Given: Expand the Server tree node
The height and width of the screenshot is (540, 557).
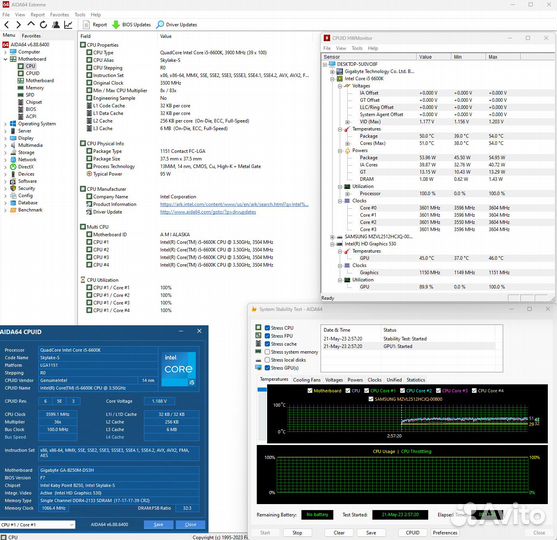Looking at the screenshot, I should [5, 131].
